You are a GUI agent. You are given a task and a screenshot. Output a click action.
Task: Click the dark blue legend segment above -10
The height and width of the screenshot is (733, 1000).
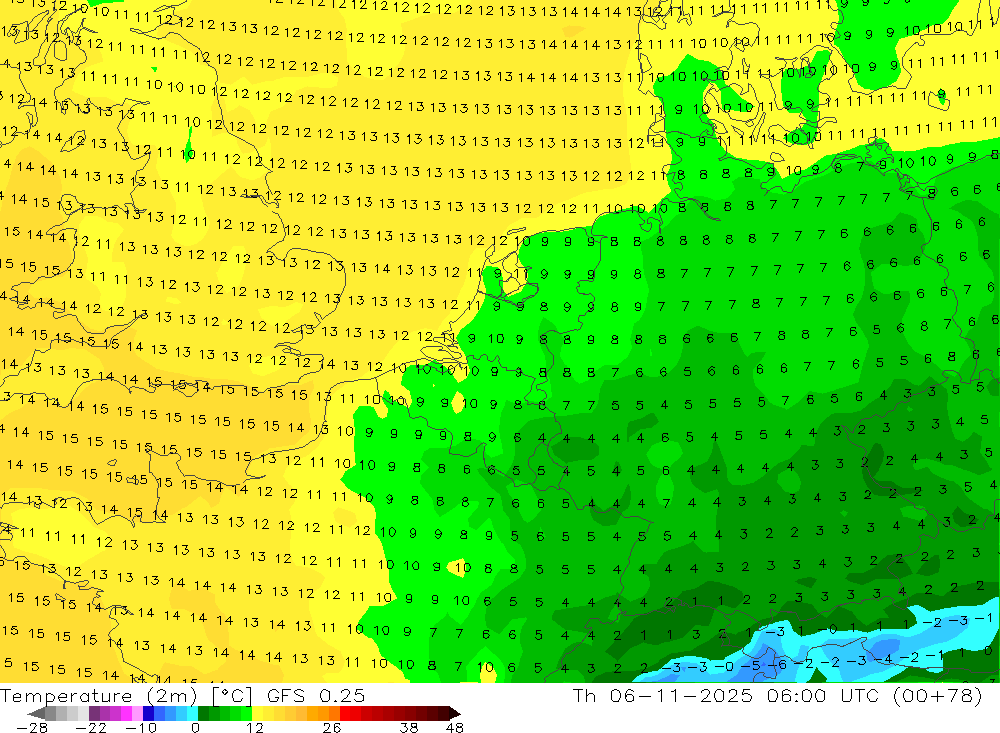tap(149, 713)
